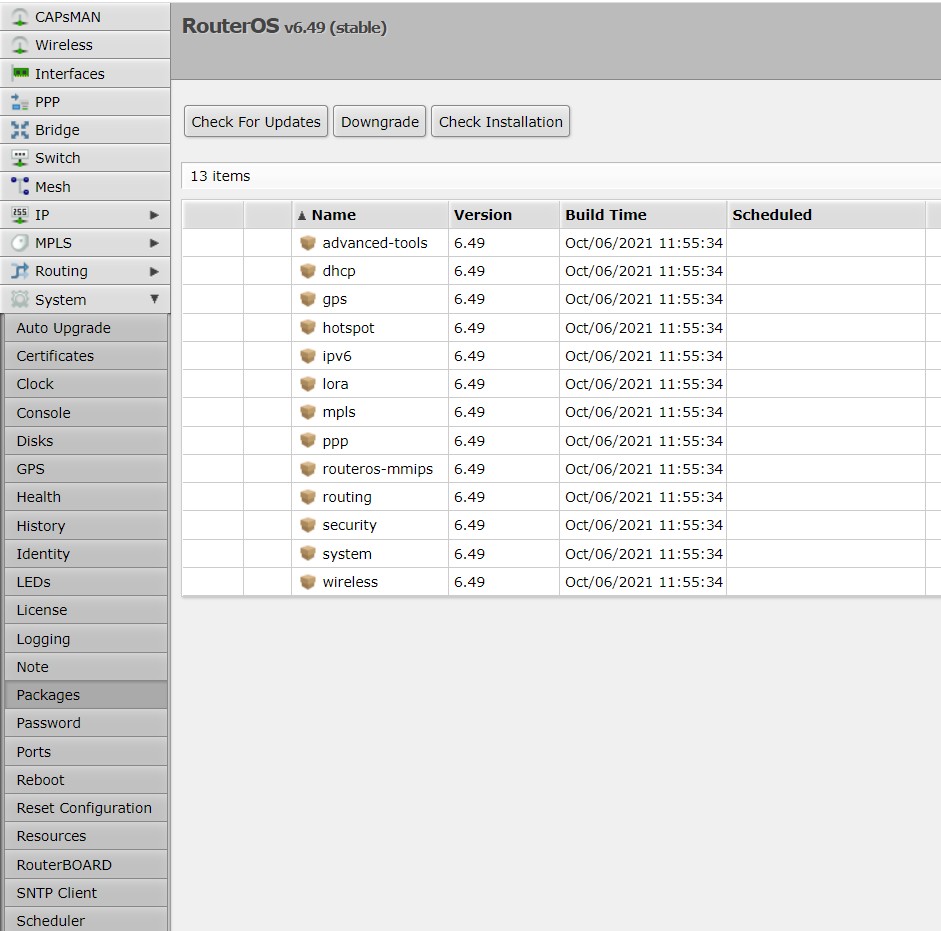The height and width of the screenshot is (931, 941).
Task: Click the IP menu icon
Action: 20,215
